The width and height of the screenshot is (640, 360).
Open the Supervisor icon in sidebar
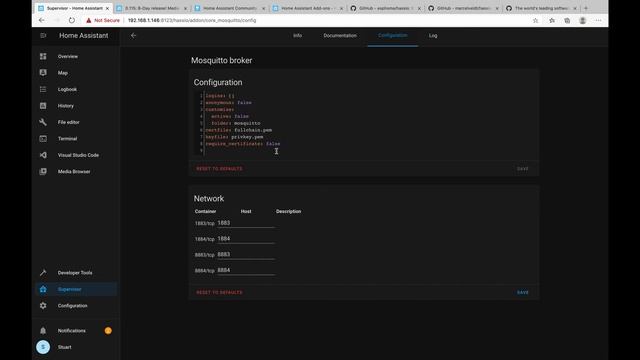coord(43,289)
